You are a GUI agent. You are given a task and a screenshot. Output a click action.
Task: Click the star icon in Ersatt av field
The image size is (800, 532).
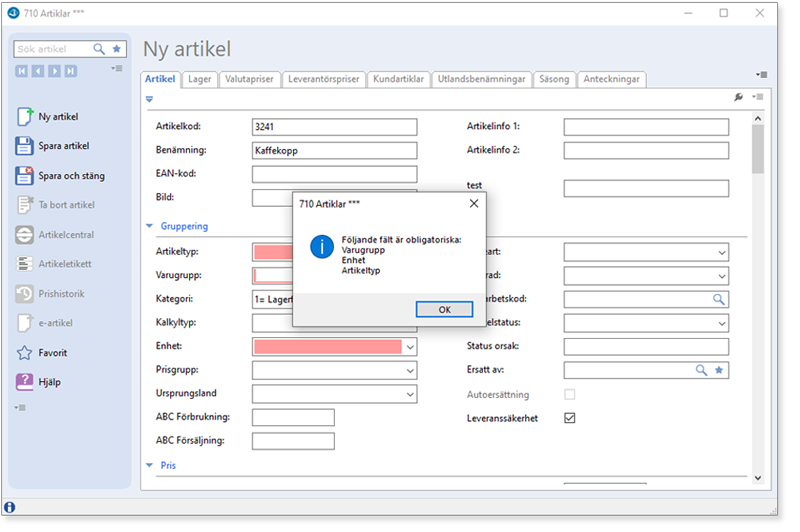point(719,370)
